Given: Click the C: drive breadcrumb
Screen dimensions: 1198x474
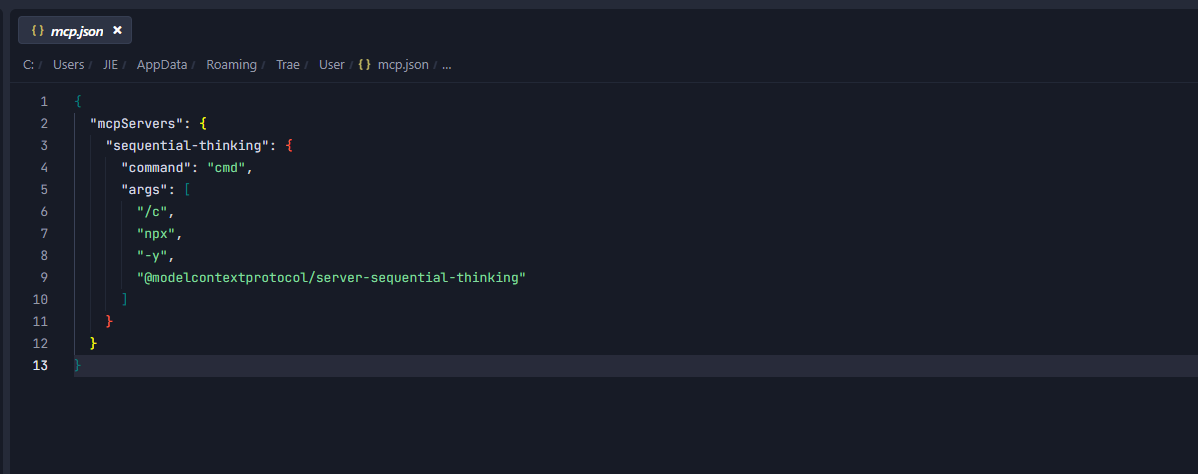Looking at the screenshot, I should (28, 65).
